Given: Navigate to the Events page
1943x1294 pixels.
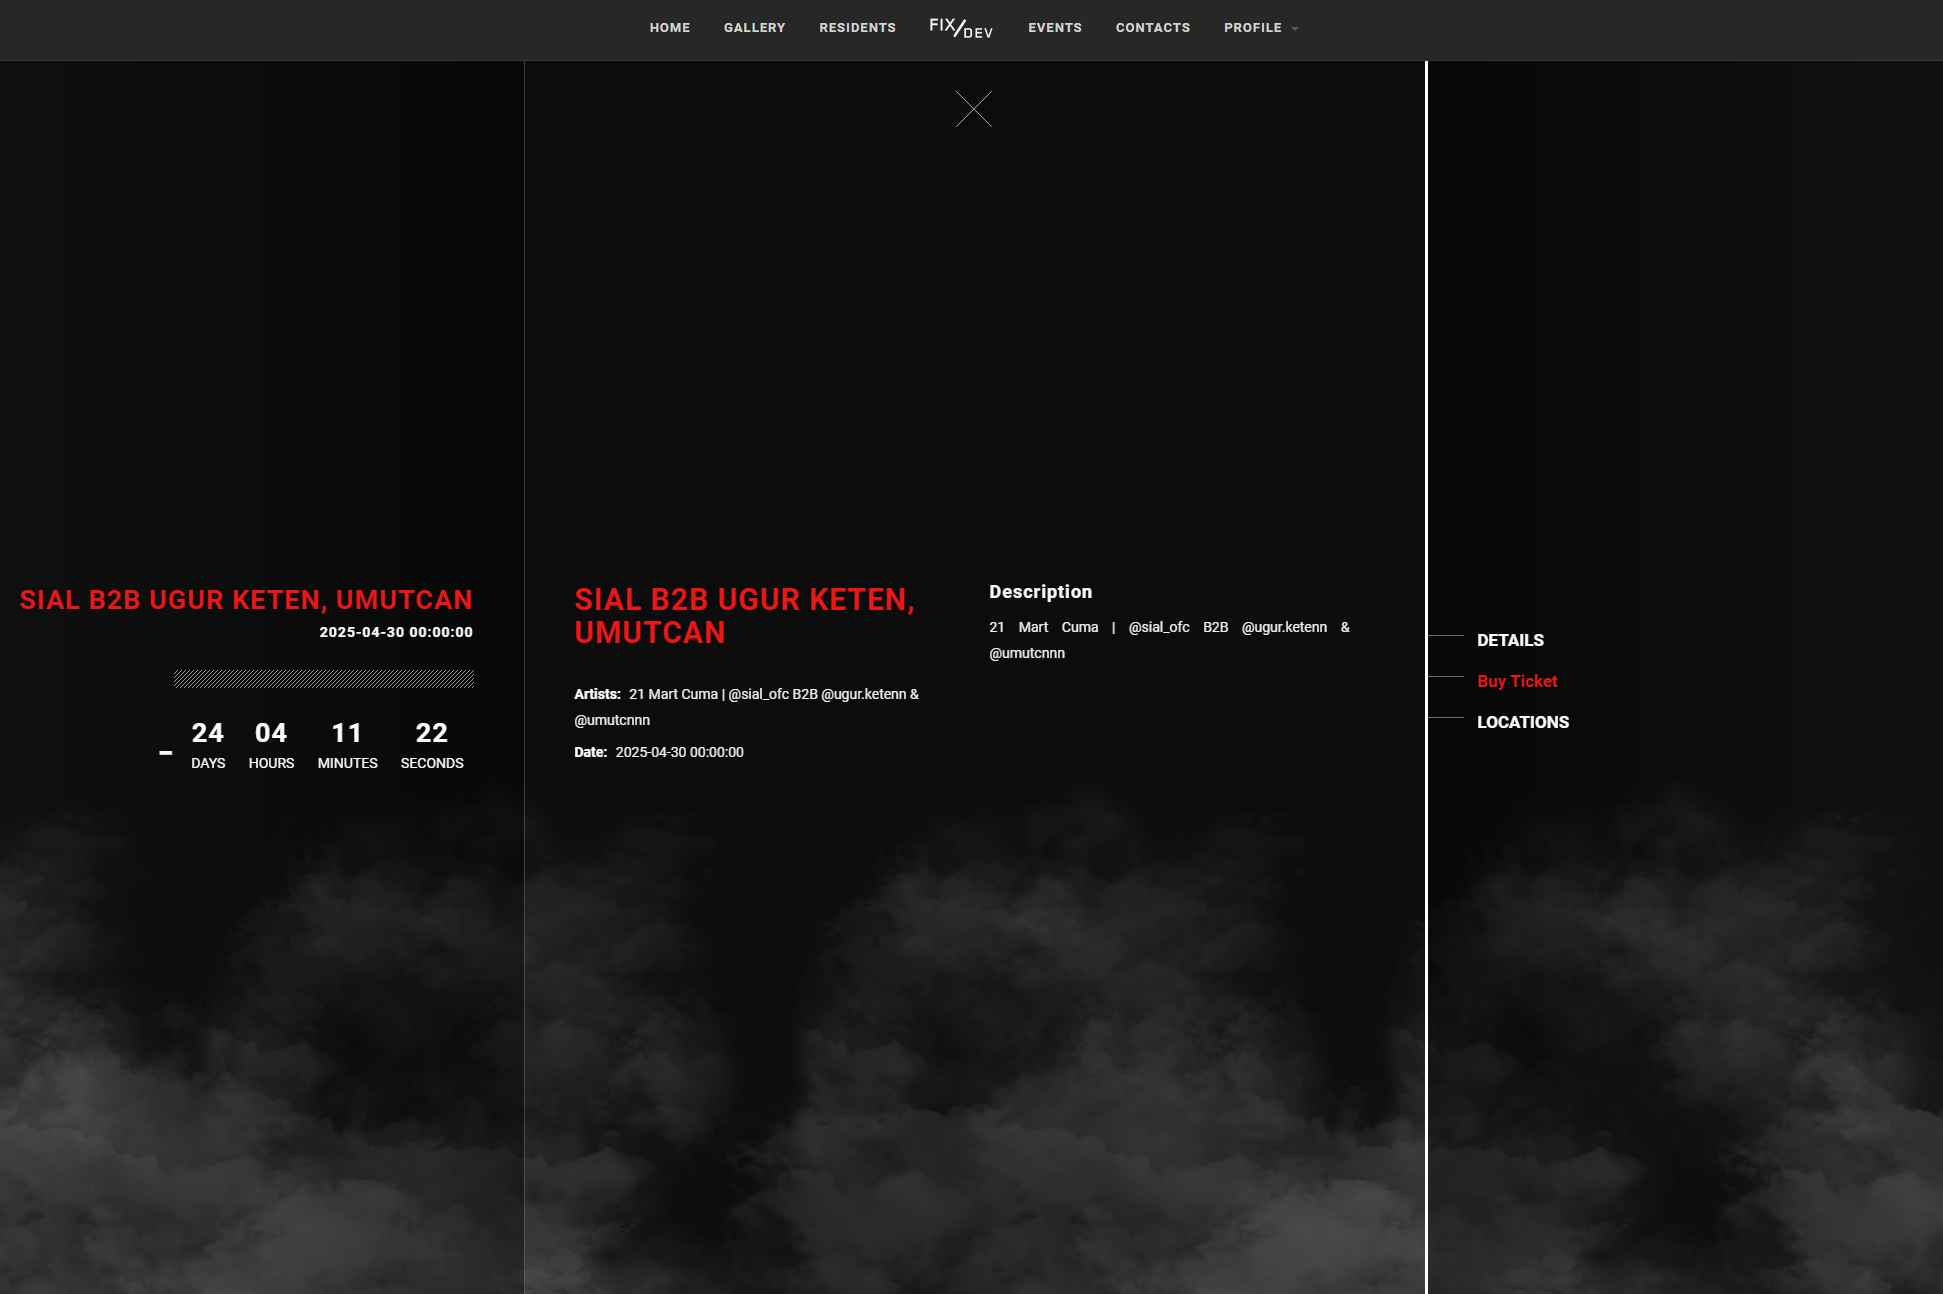Looking at the screenshot, I should (x=1054, y=28).
